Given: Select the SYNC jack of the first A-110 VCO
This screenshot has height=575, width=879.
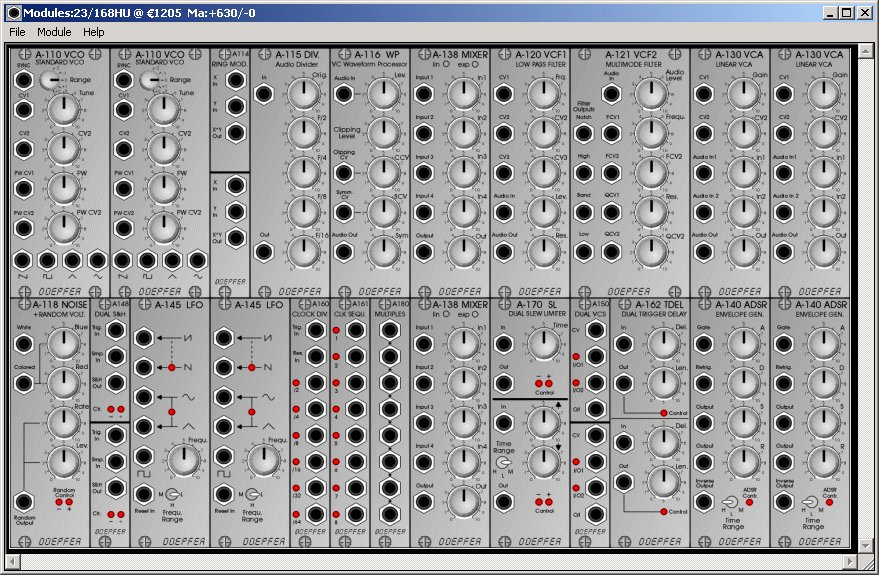Looking at the screenshot, I should coord(24,80).
